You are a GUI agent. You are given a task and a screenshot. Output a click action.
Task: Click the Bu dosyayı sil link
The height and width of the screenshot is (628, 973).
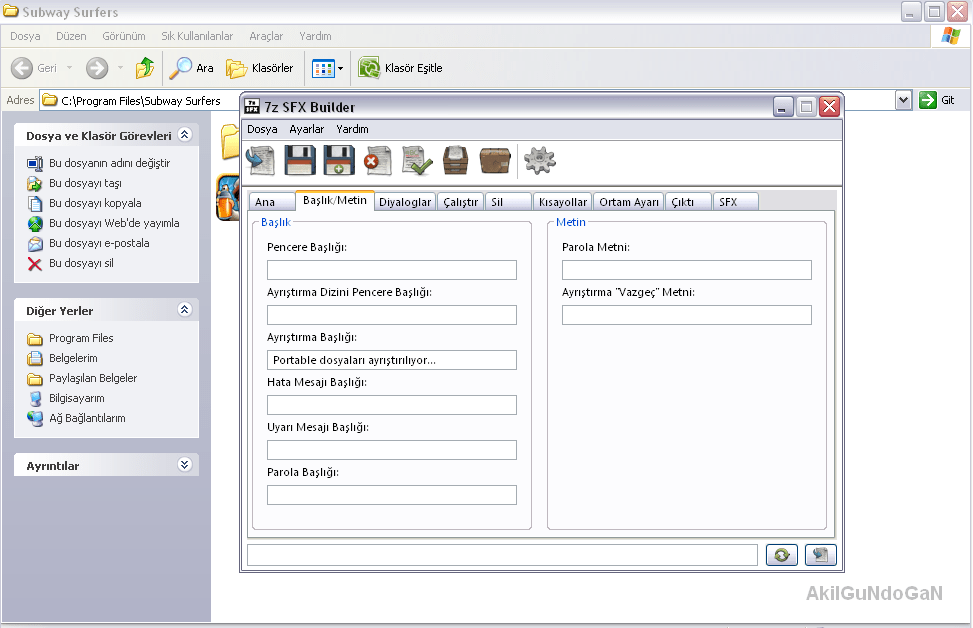tap(81, 263)
